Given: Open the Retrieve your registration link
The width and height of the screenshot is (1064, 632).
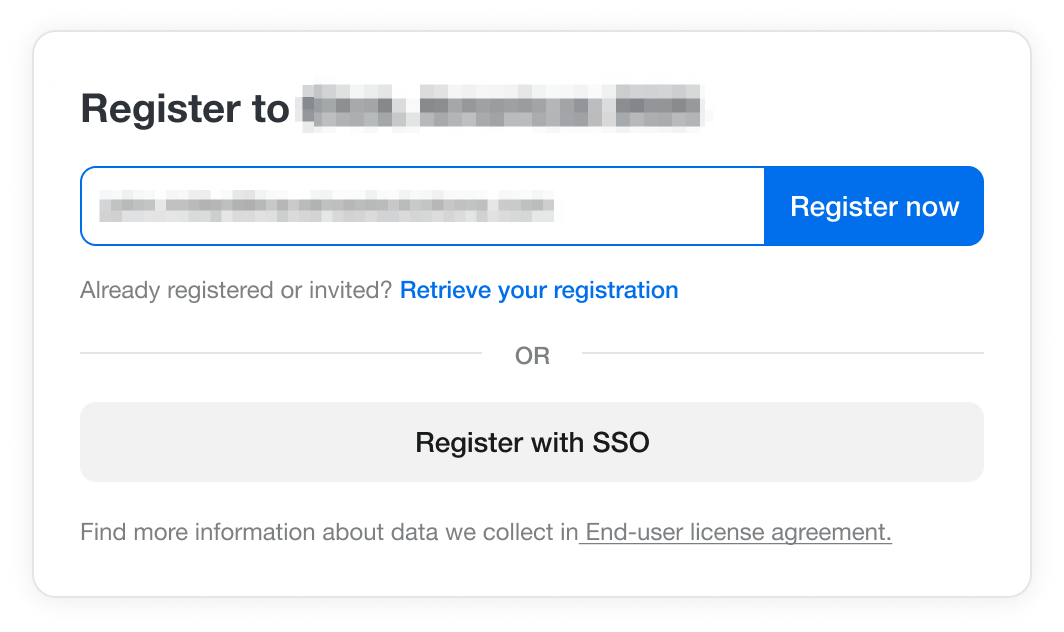Looking at the screenshot, I should 539,290.
